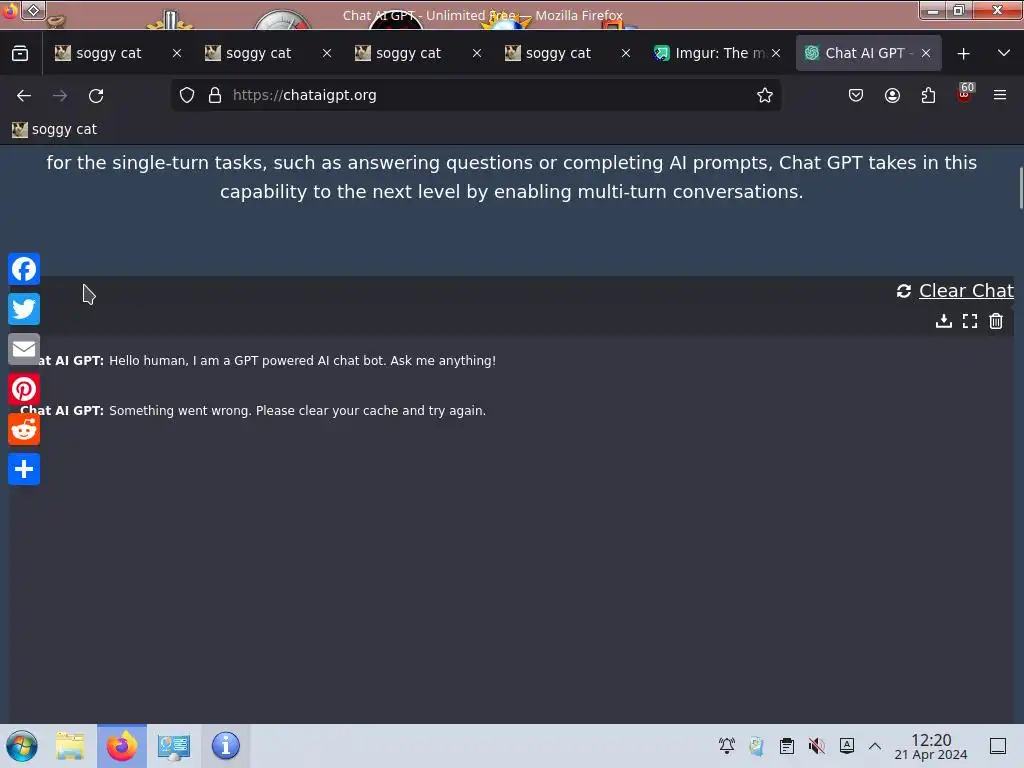
Task: Open tracking protection shield icon
Action: click(x=187, y=95)
